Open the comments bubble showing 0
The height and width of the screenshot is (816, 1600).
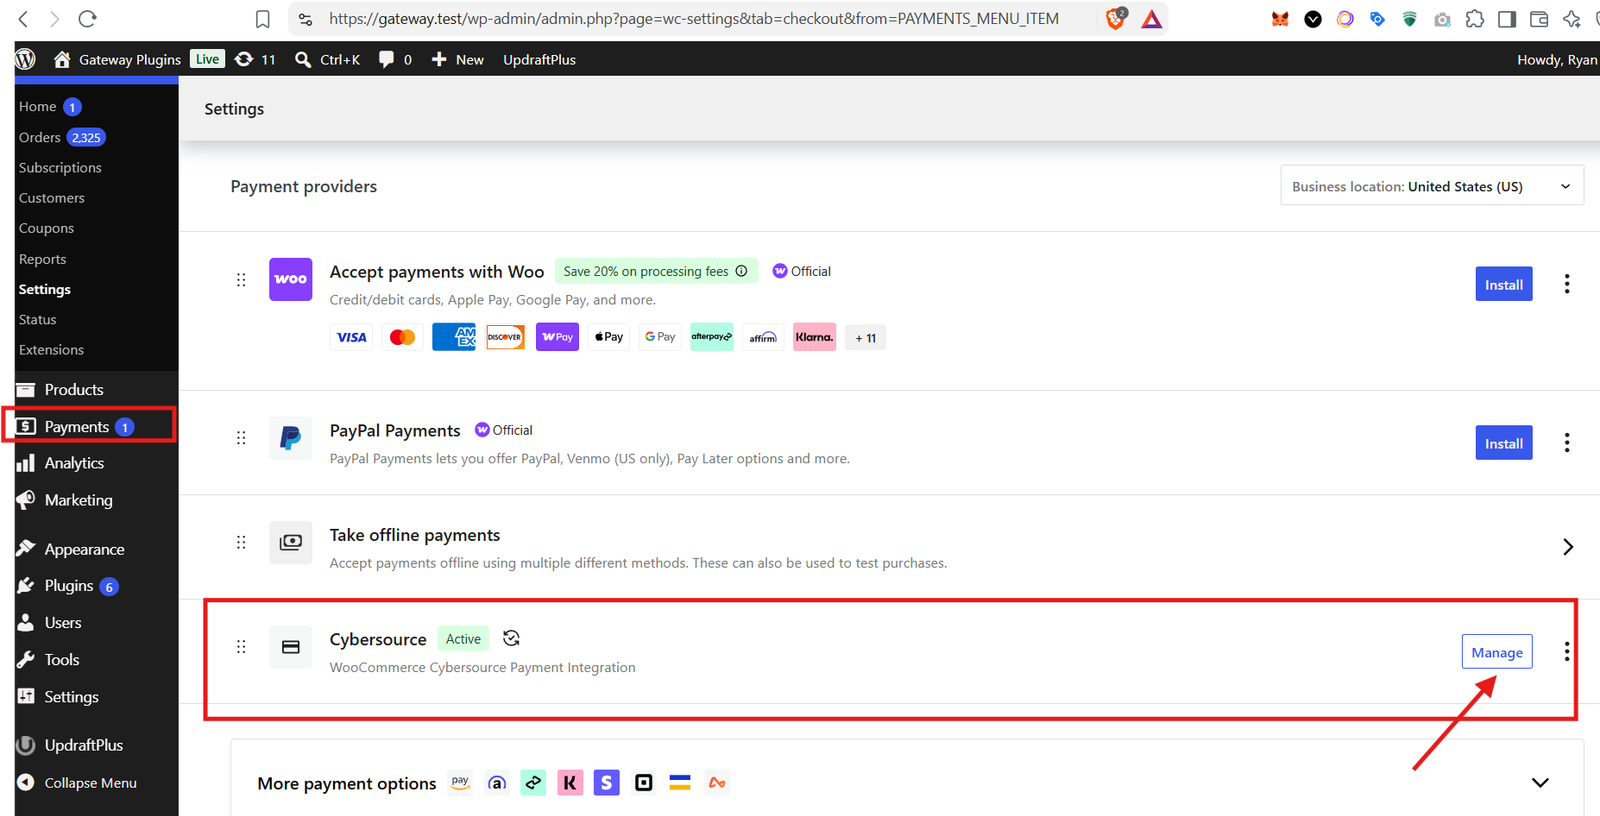click(x=395, y=59)
